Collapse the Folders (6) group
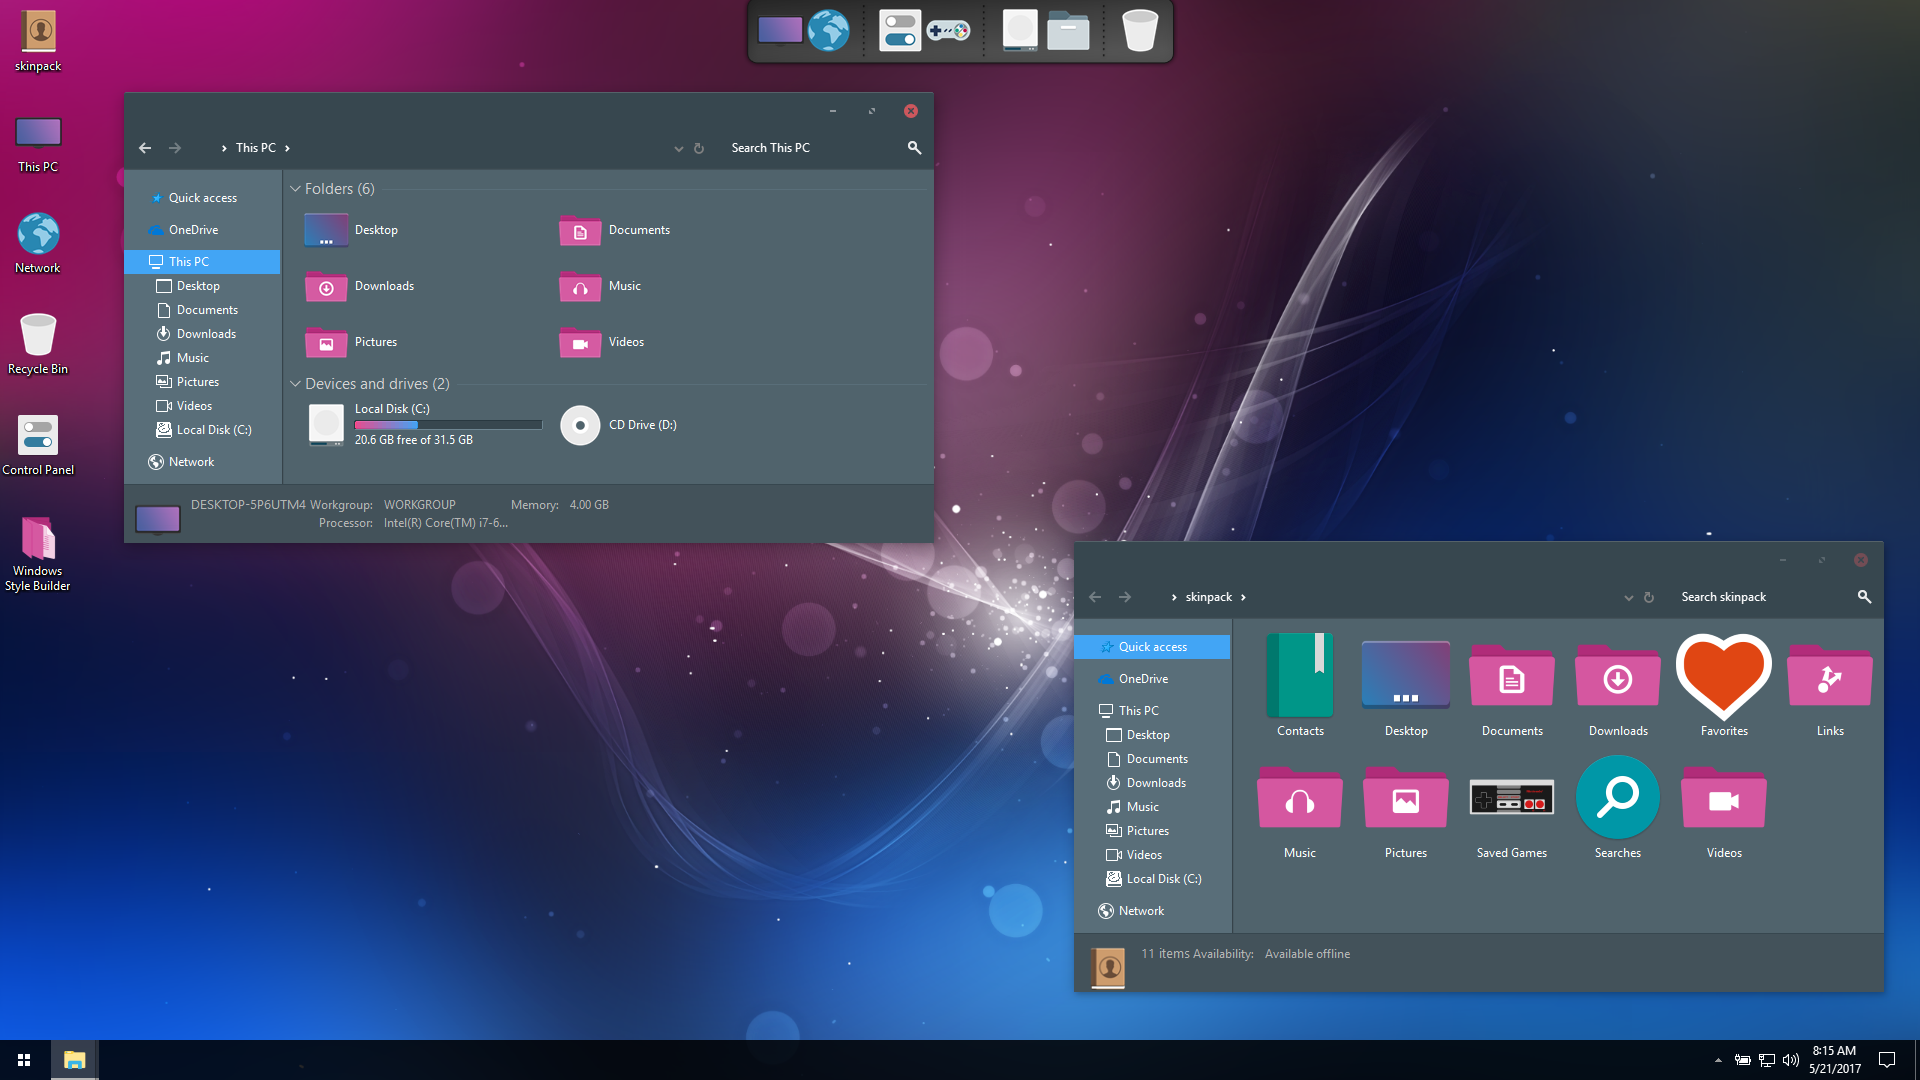Screen dimensions: 1920x1080 pyautogui.click(x=295, y=189)
